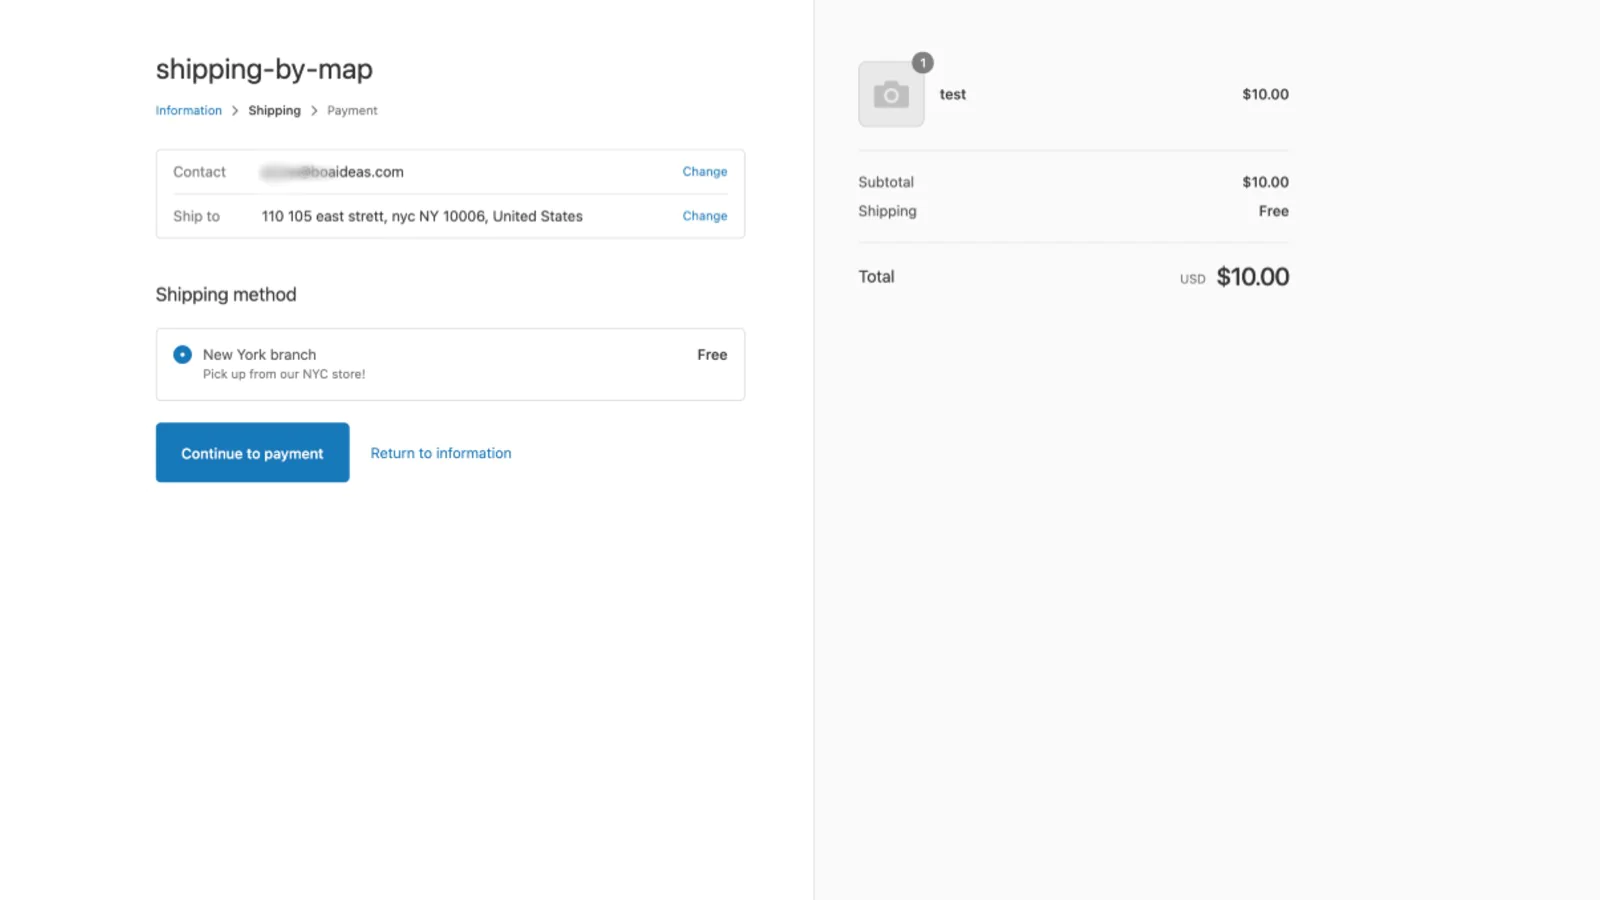The image size is (1600, 900).
Task: Click the camera placeholder product image
Action: (x=891, y=95)
